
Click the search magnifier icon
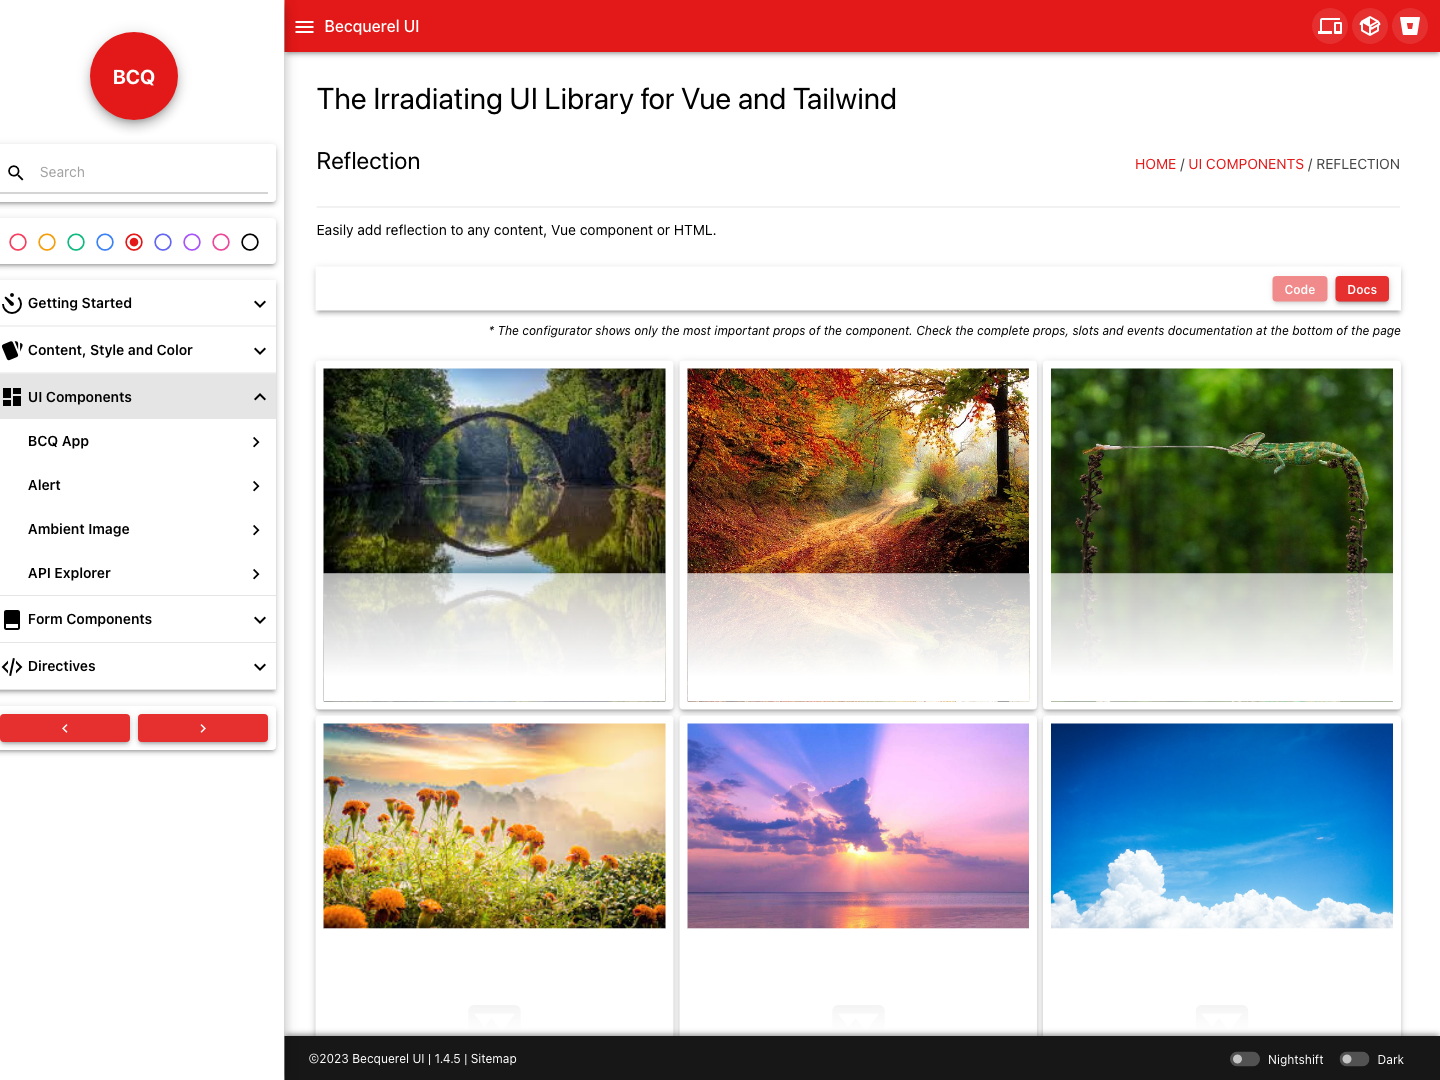(16, 172)
